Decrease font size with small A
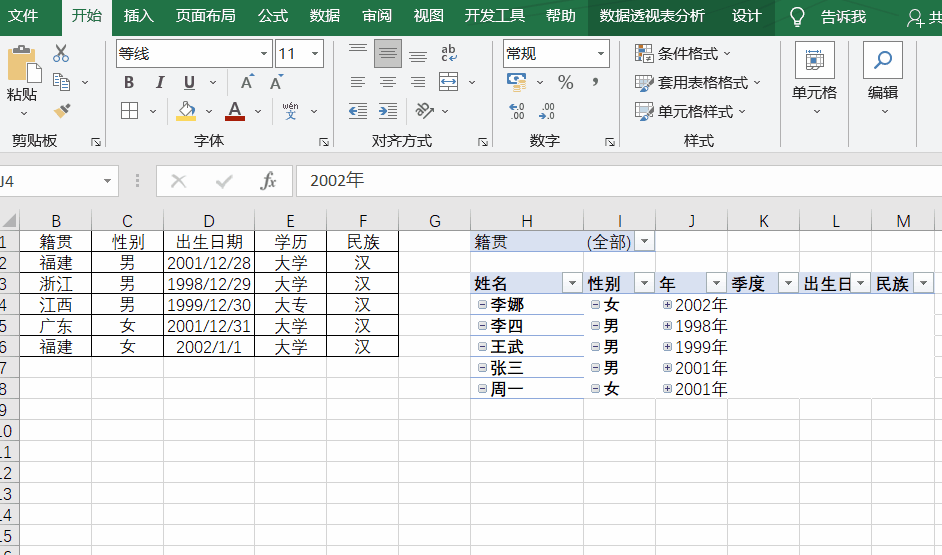The image size is (942, 555). click(x=276, y=82)
